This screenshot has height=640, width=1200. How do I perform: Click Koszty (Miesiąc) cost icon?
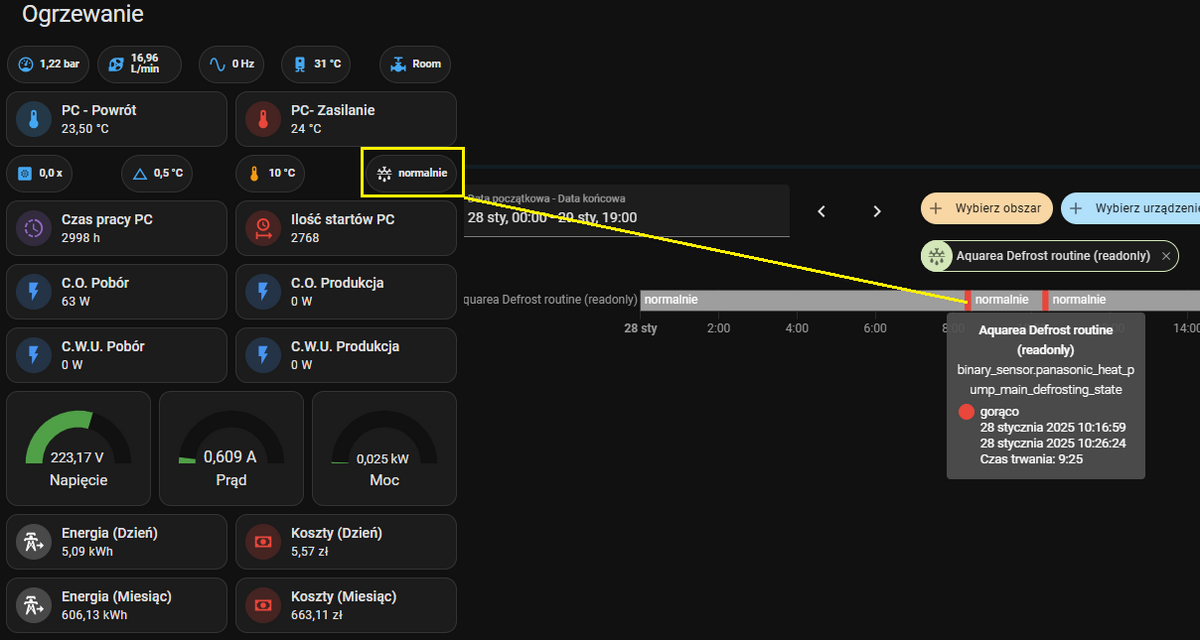[x=263, y=605]
